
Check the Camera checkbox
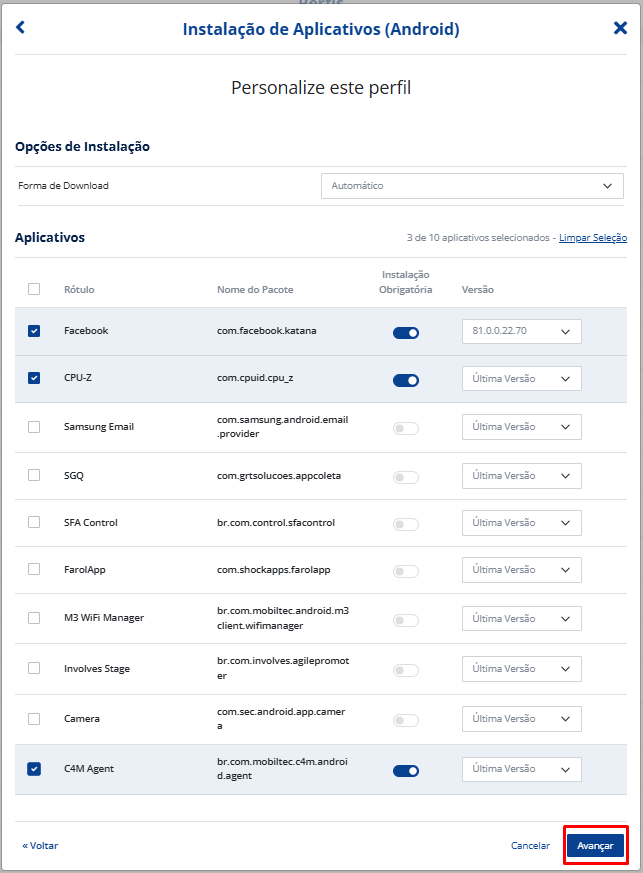click(34, 719)
